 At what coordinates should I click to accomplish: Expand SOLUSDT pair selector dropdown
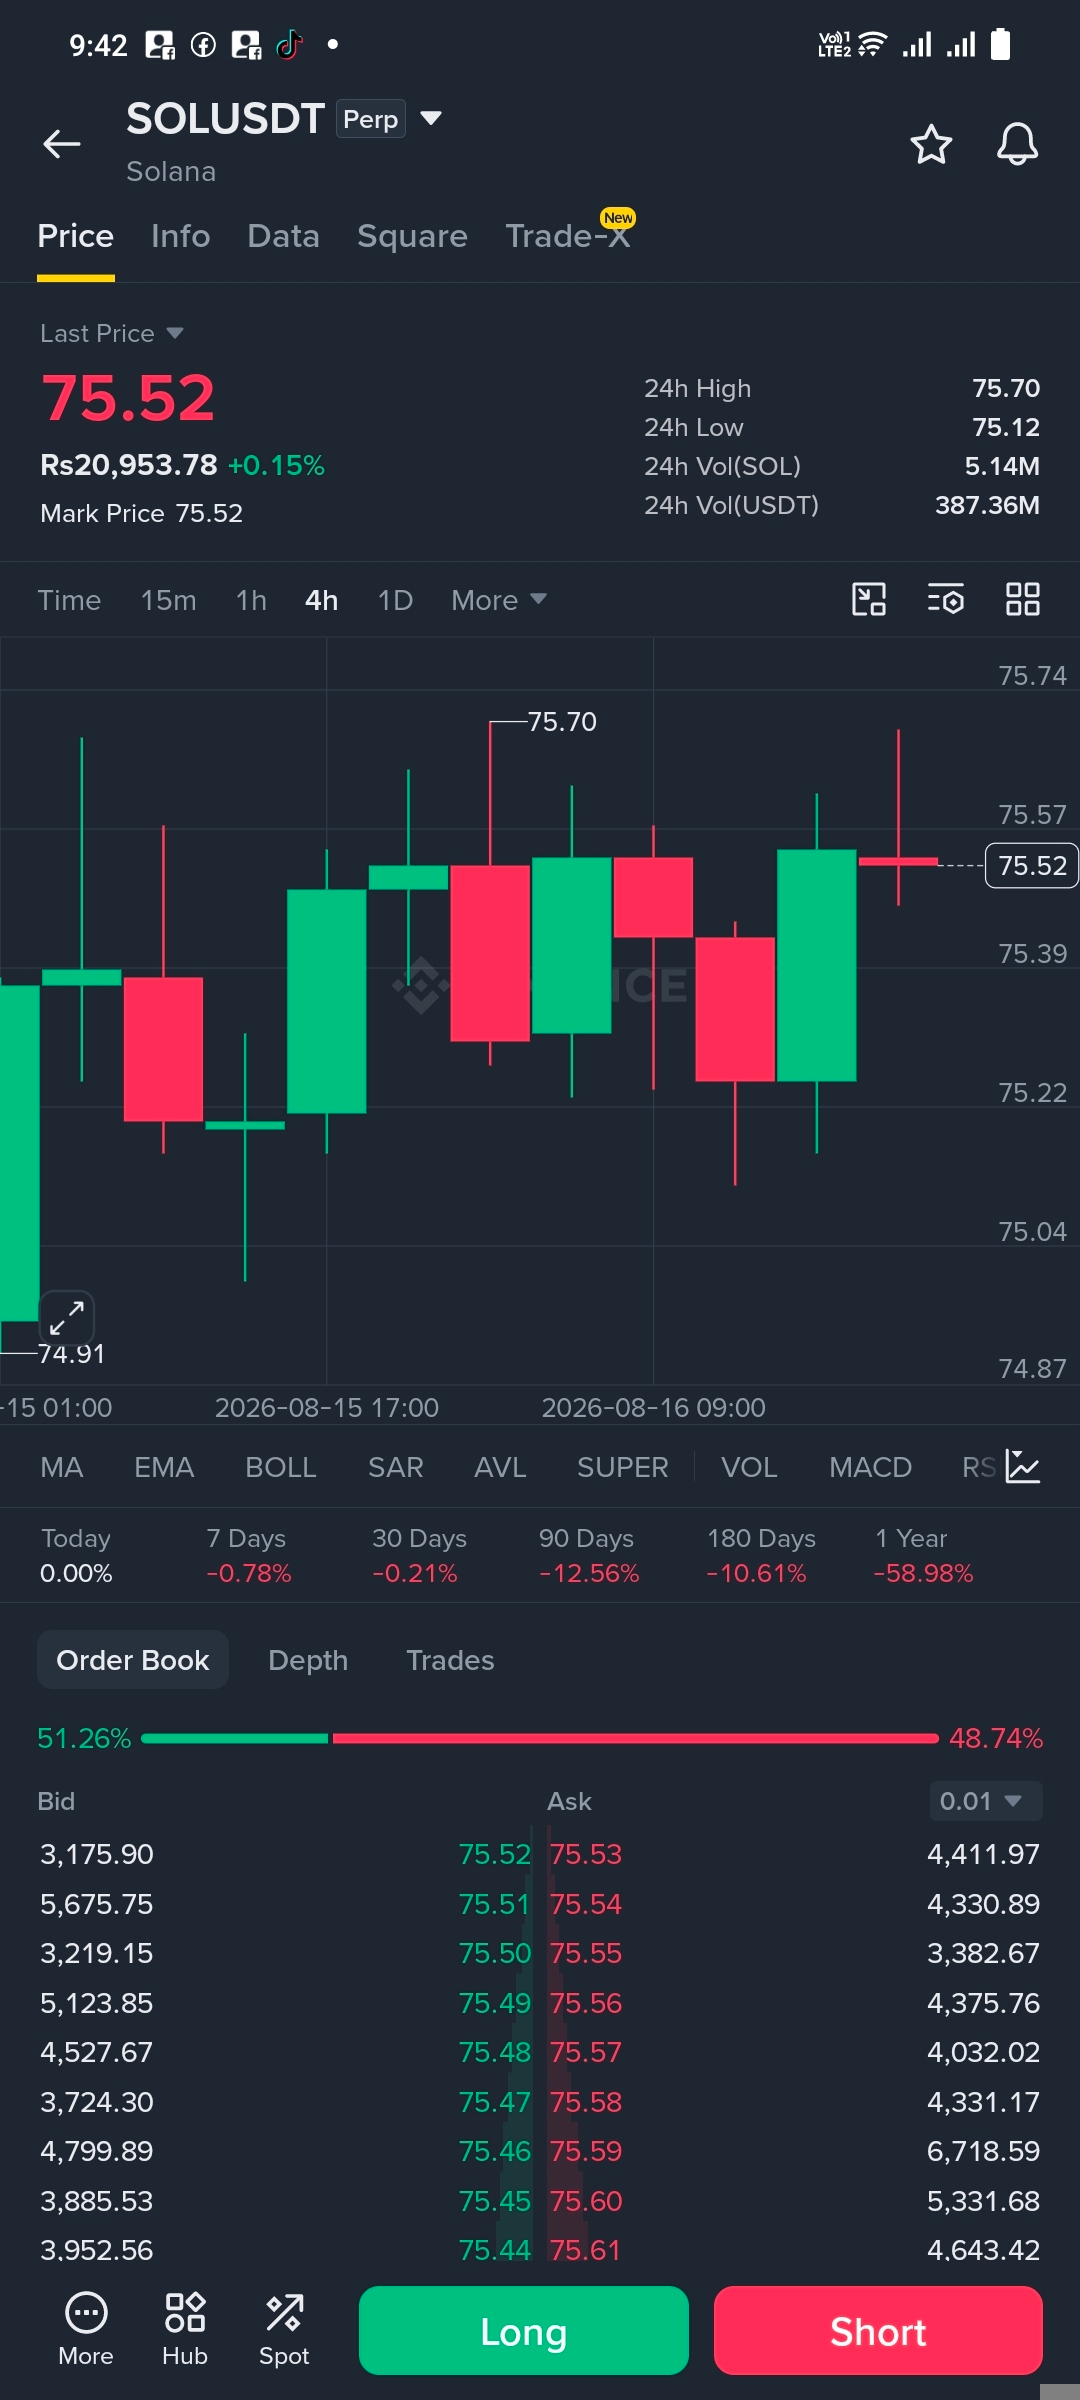click(x=431, y=118)
